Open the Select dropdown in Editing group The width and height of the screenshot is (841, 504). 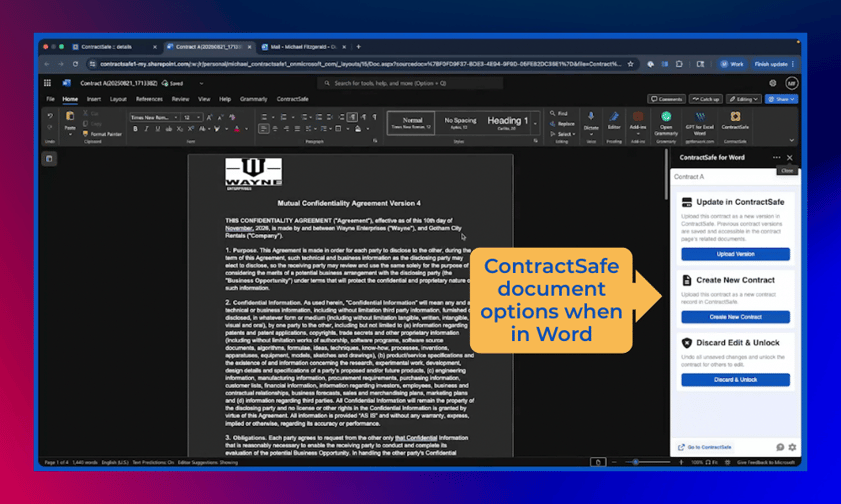[x=563, y=134]
